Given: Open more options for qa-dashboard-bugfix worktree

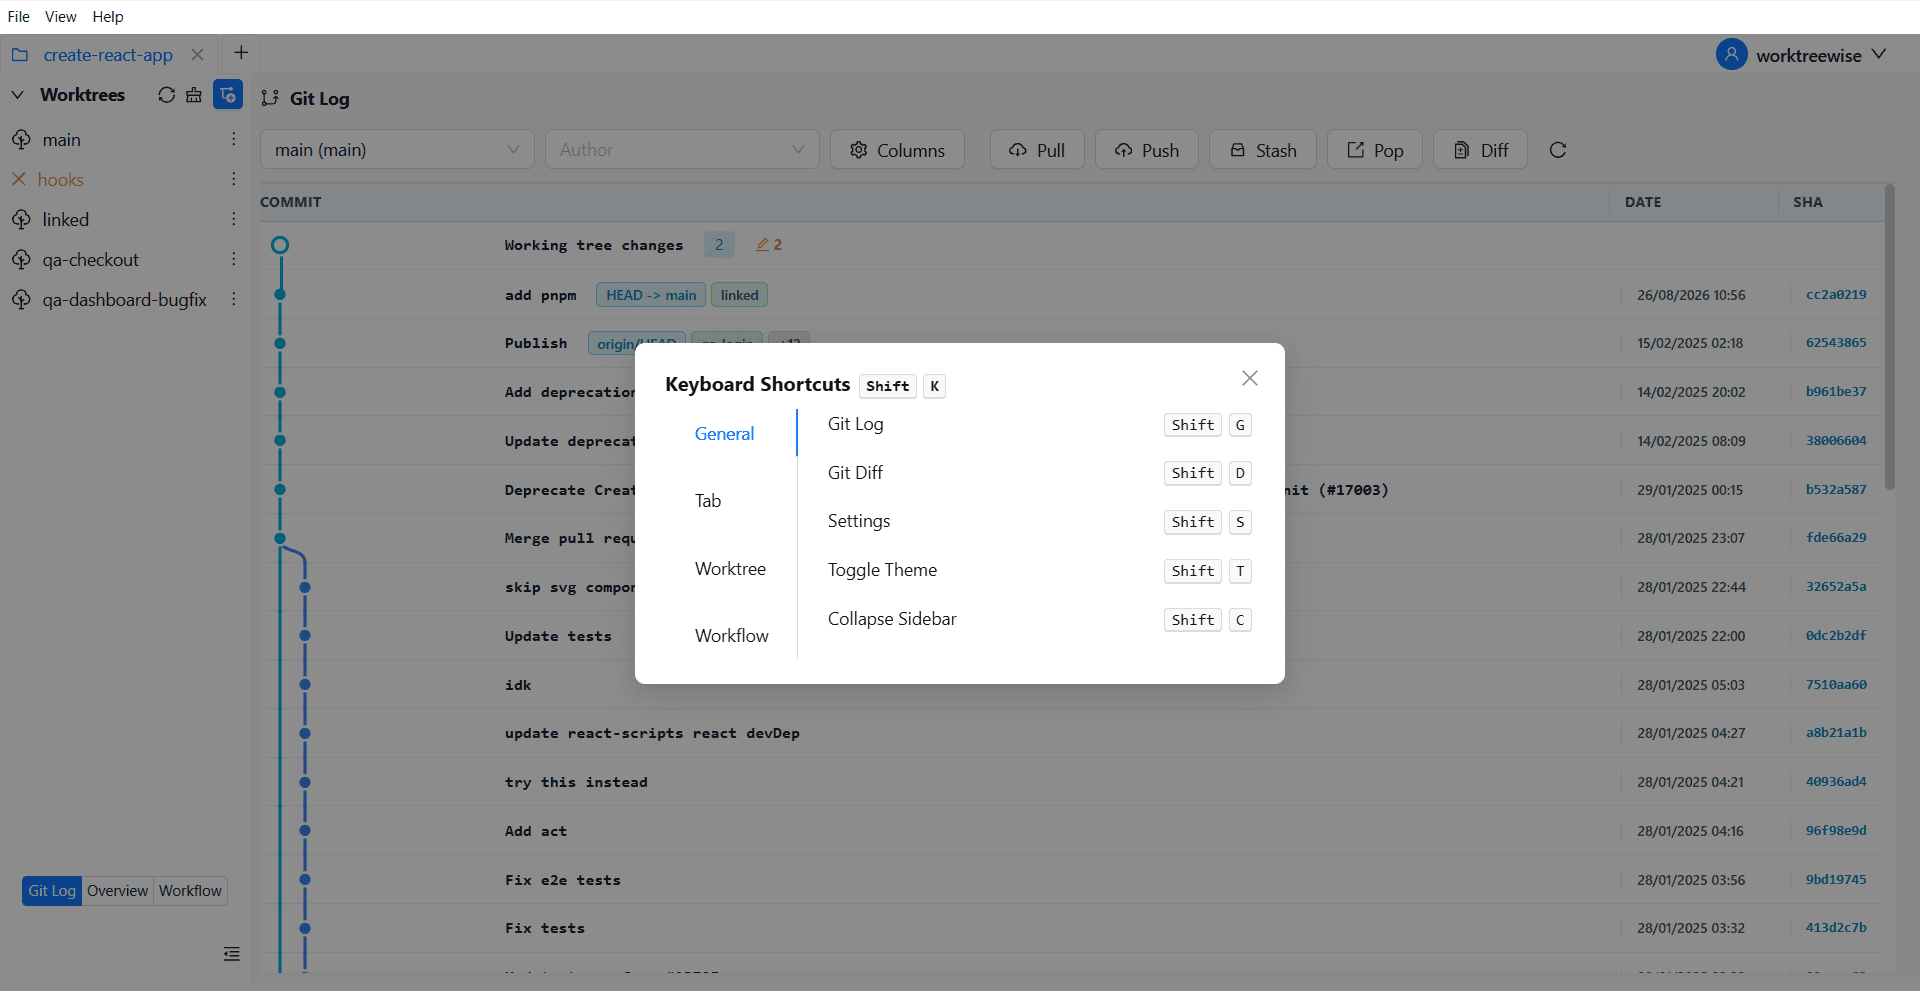Looking at the screenshot, I should 234,299.
